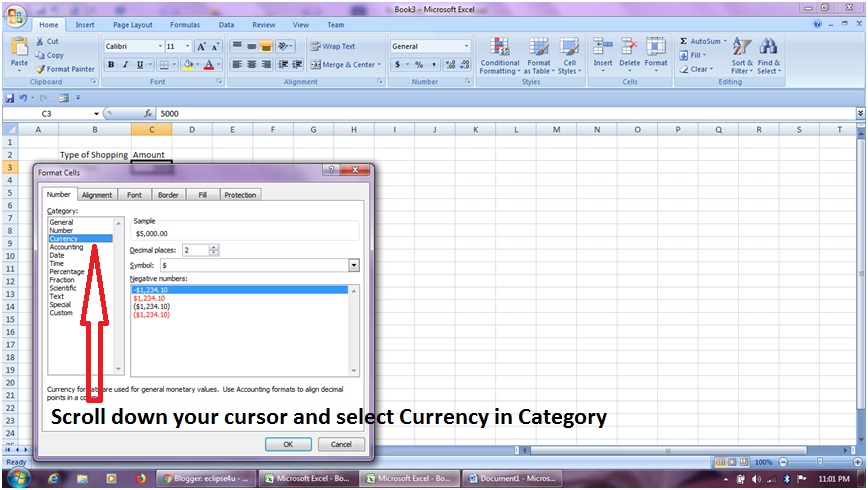The height and width of the screenshot is (490, 868).
Task: Toggle Italic formatting
Action: tap(126, 65)
